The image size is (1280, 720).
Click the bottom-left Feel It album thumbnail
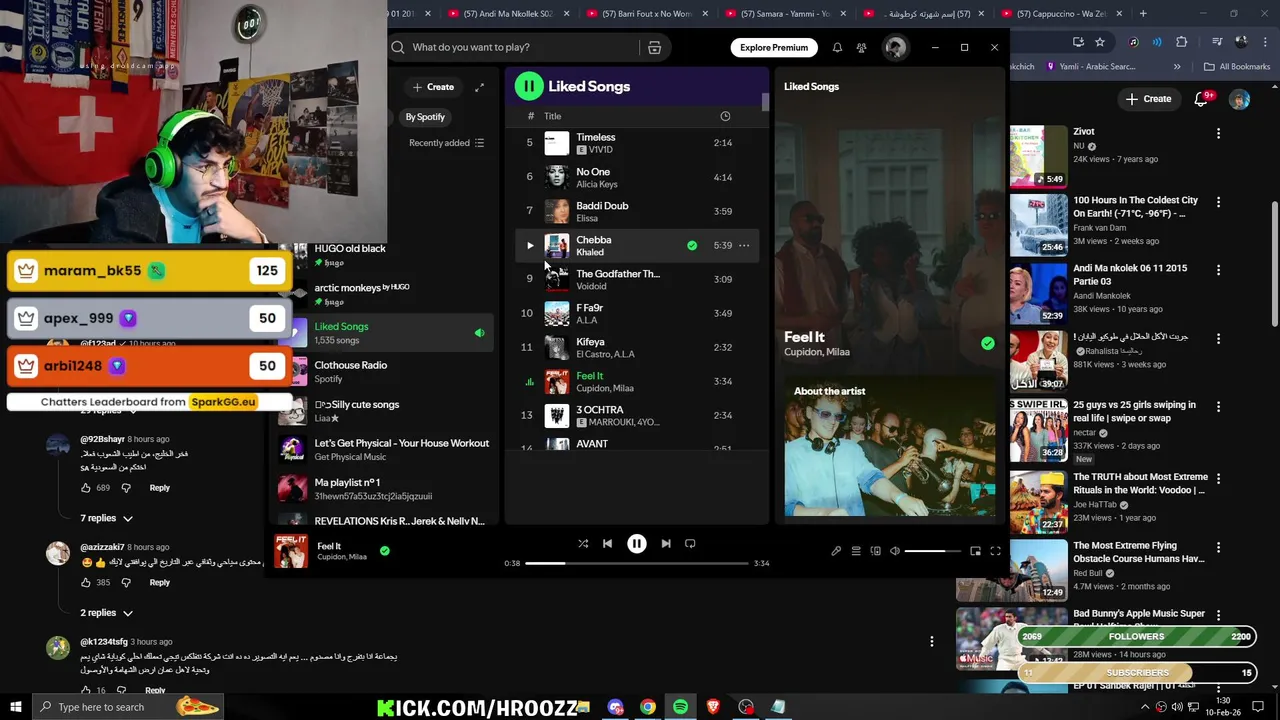click(x=291, y=551)
